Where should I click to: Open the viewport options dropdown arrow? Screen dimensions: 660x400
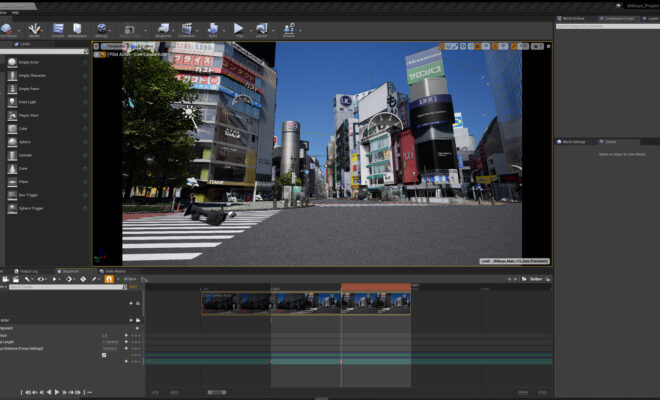(x=96, y=46)
